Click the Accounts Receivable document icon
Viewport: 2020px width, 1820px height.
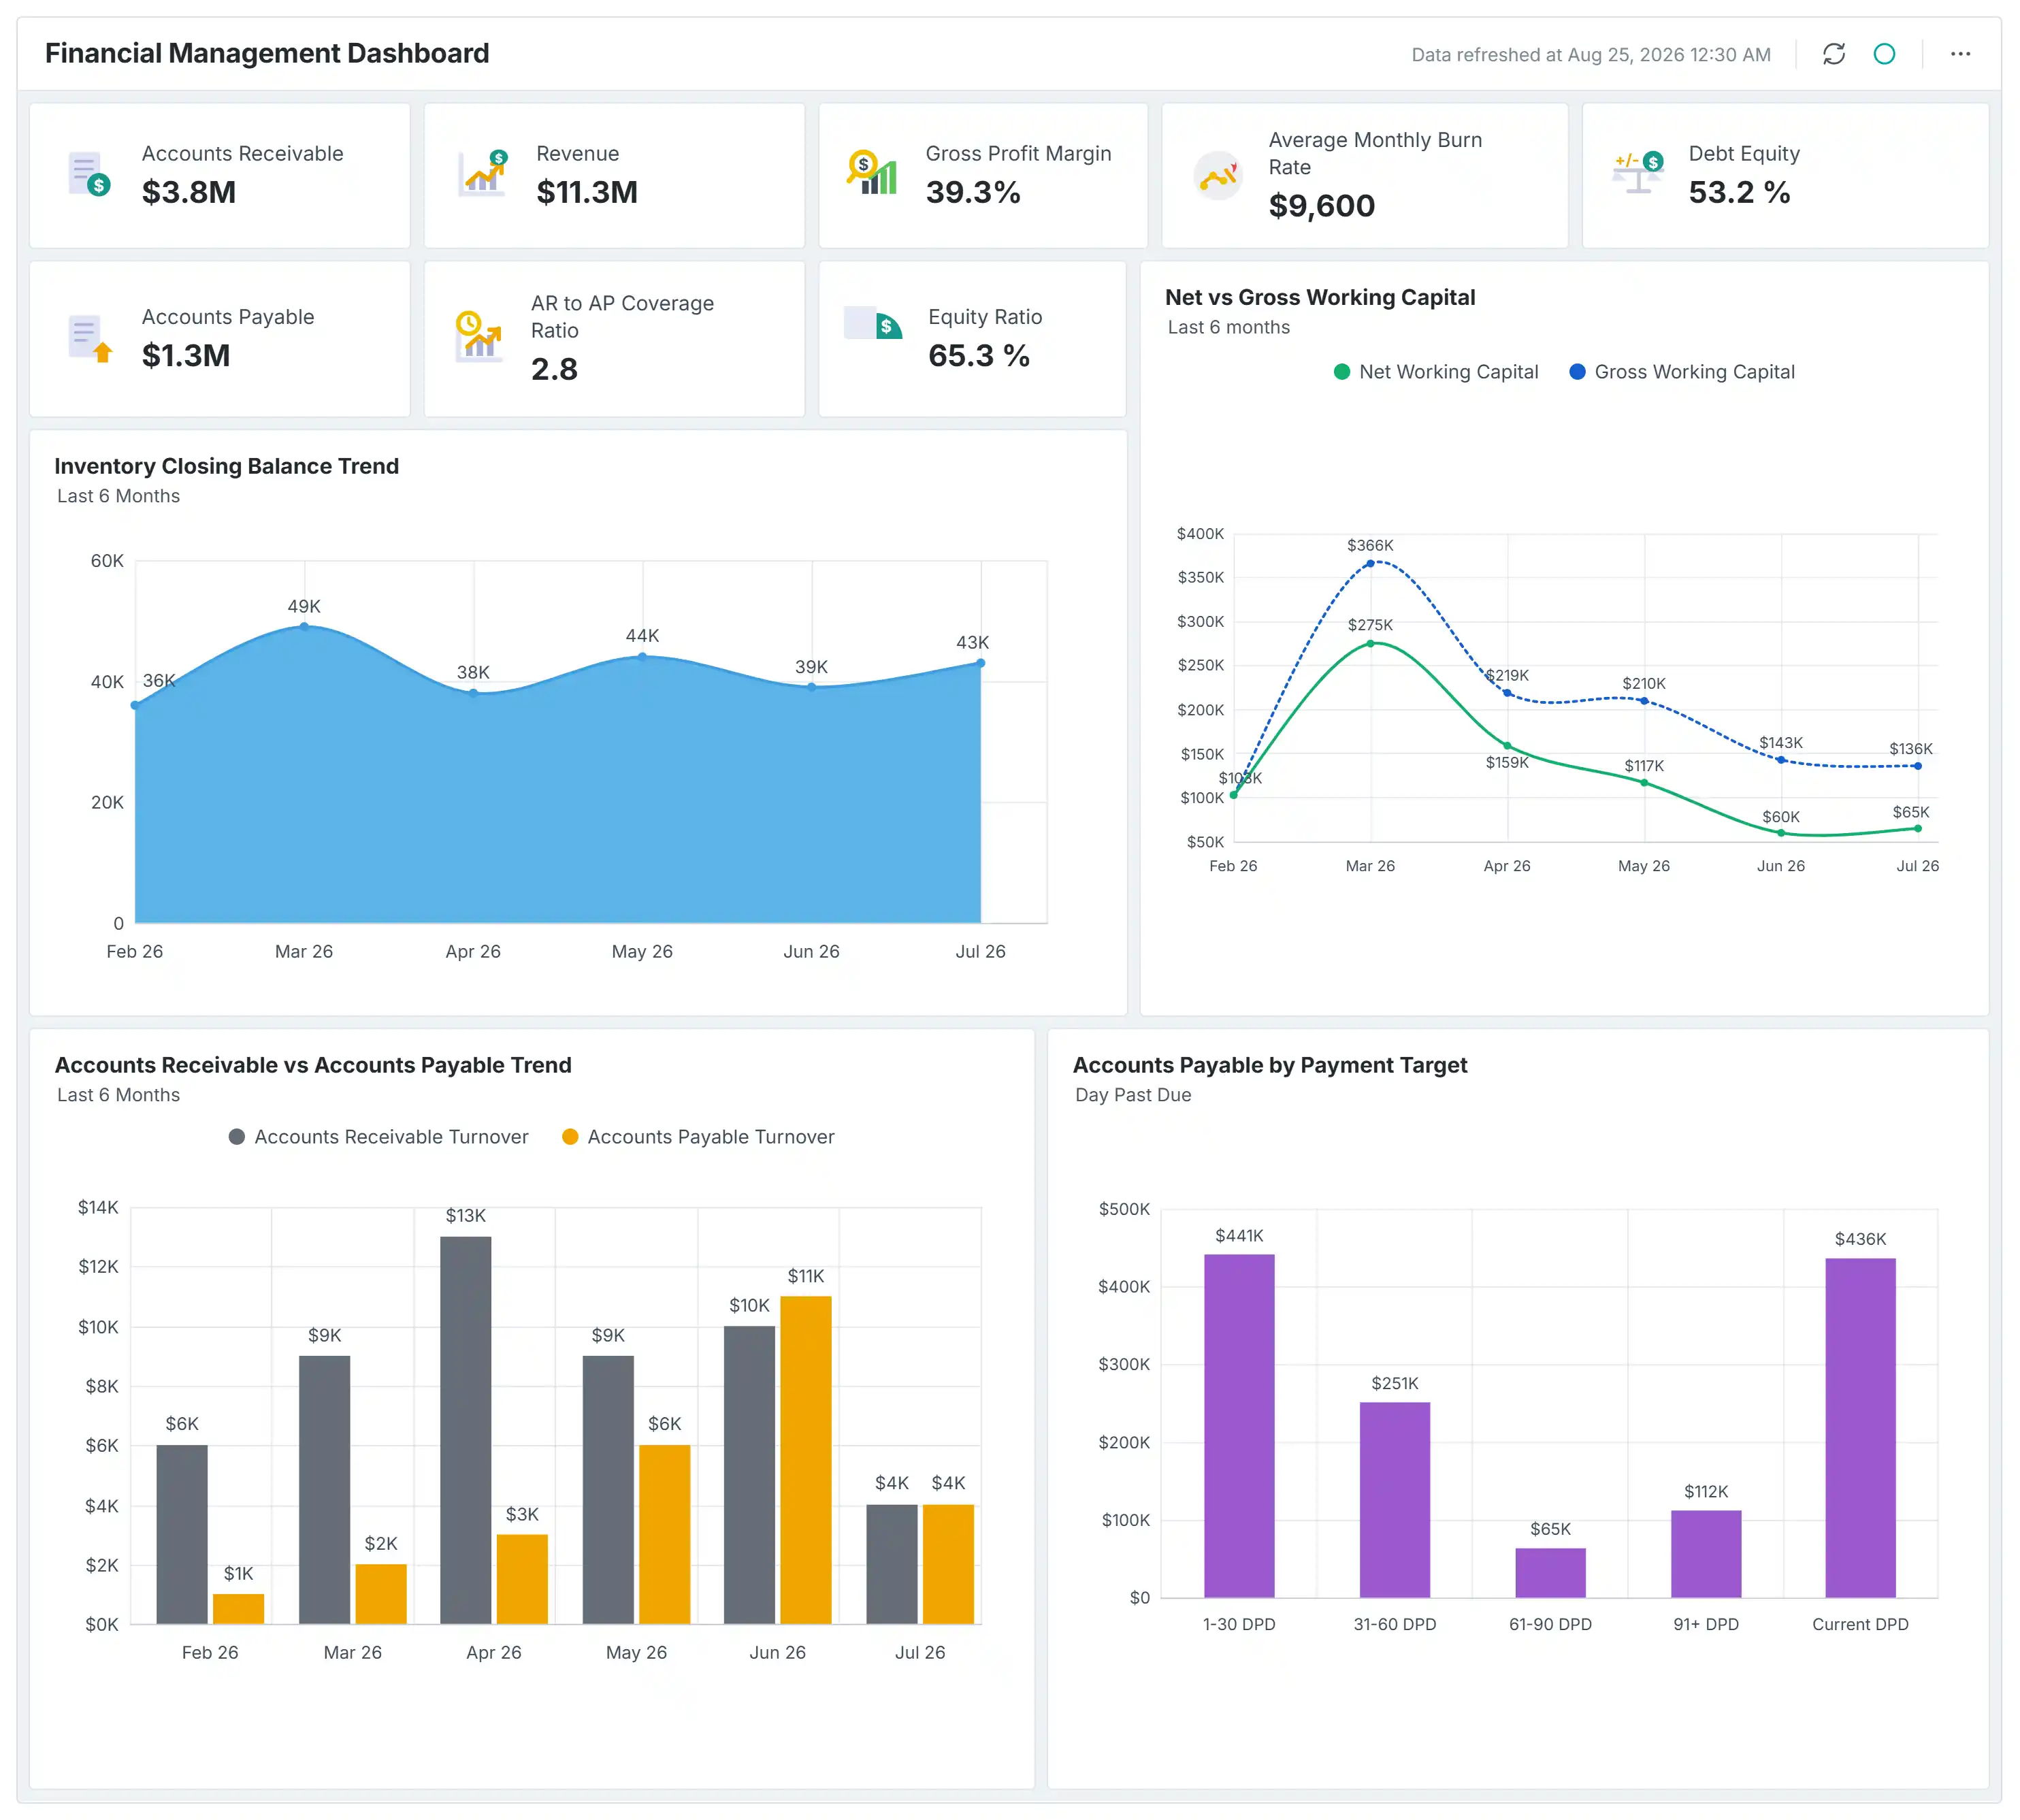tap(89, 174)
